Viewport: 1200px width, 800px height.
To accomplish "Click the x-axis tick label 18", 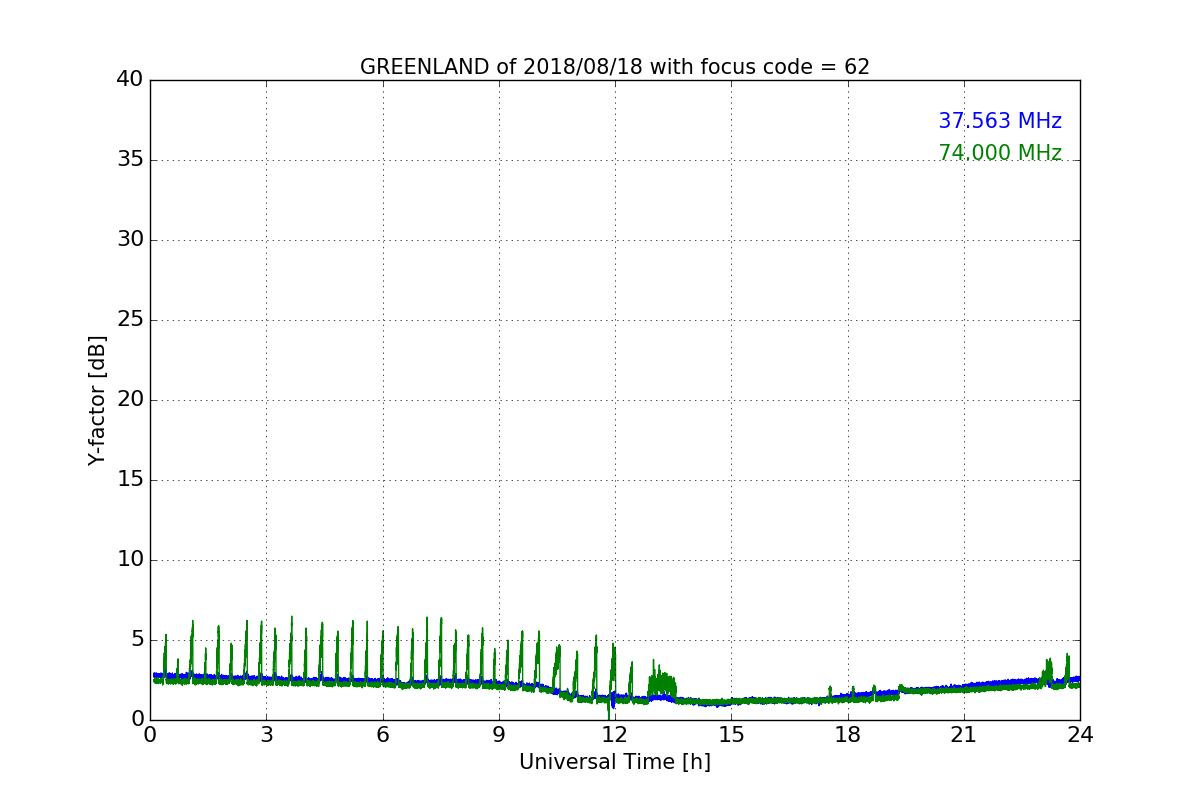I will pyautogui.click(x=848, y=735).
